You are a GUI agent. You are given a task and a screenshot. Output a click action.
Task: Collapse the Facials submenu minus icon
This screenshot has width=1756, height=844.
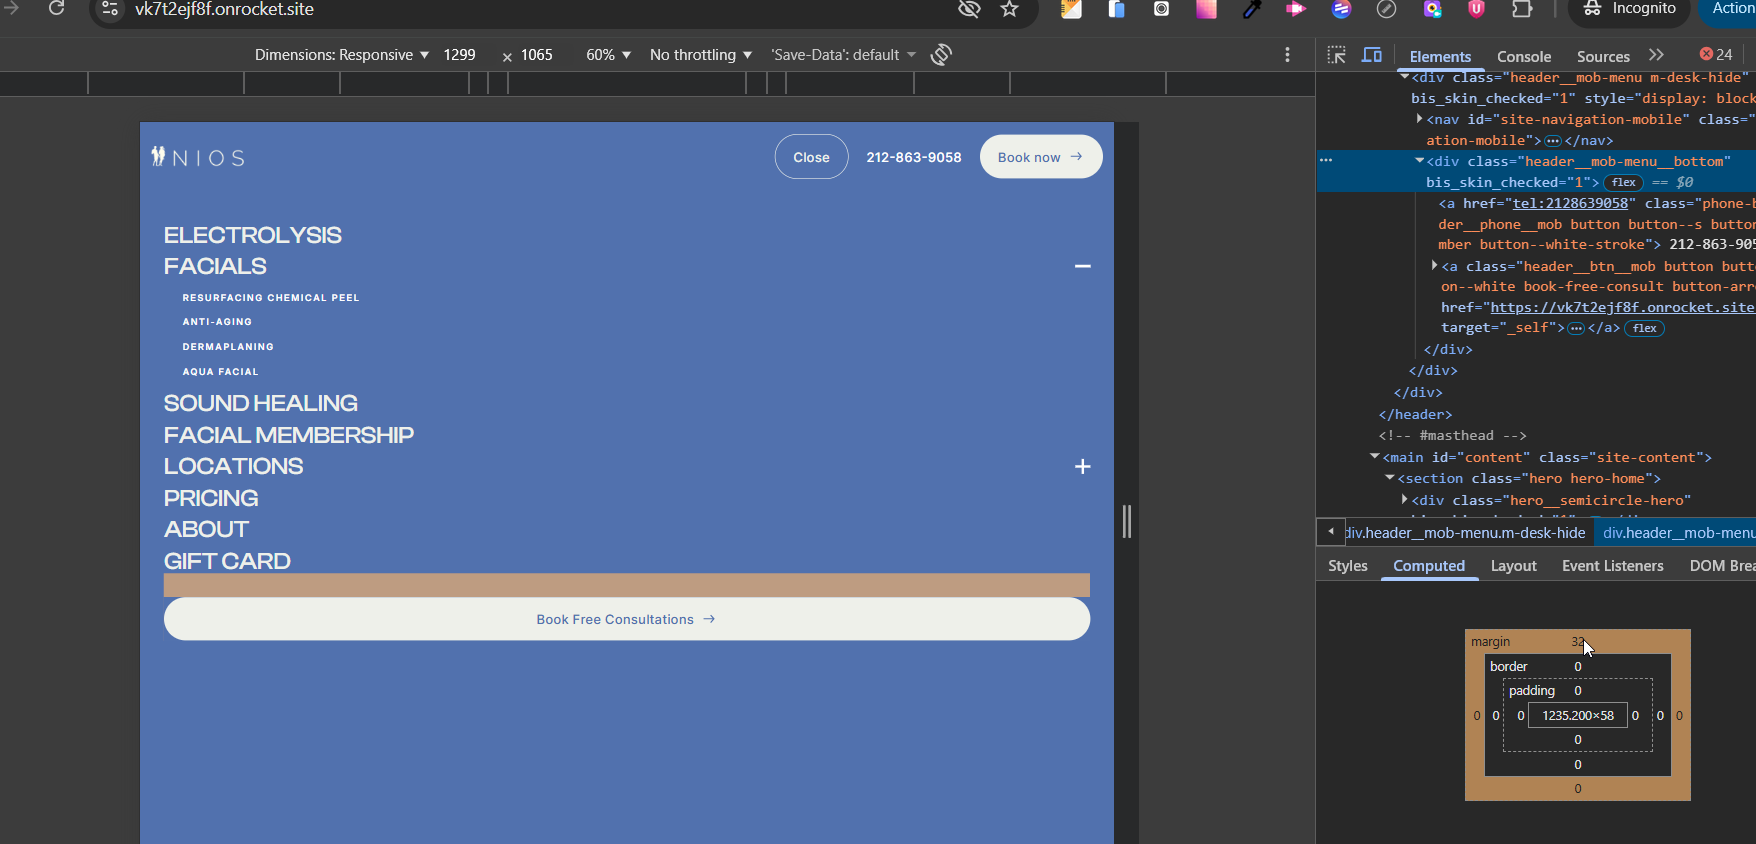(x=1082, y=266)
